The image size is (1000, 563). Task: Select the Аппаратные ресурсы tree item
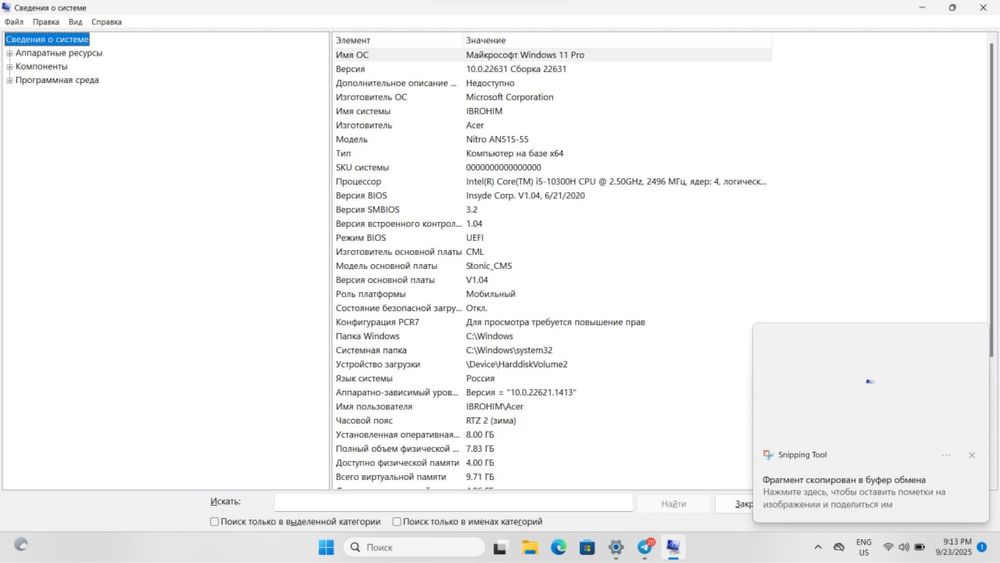click(x=59, y=54)
